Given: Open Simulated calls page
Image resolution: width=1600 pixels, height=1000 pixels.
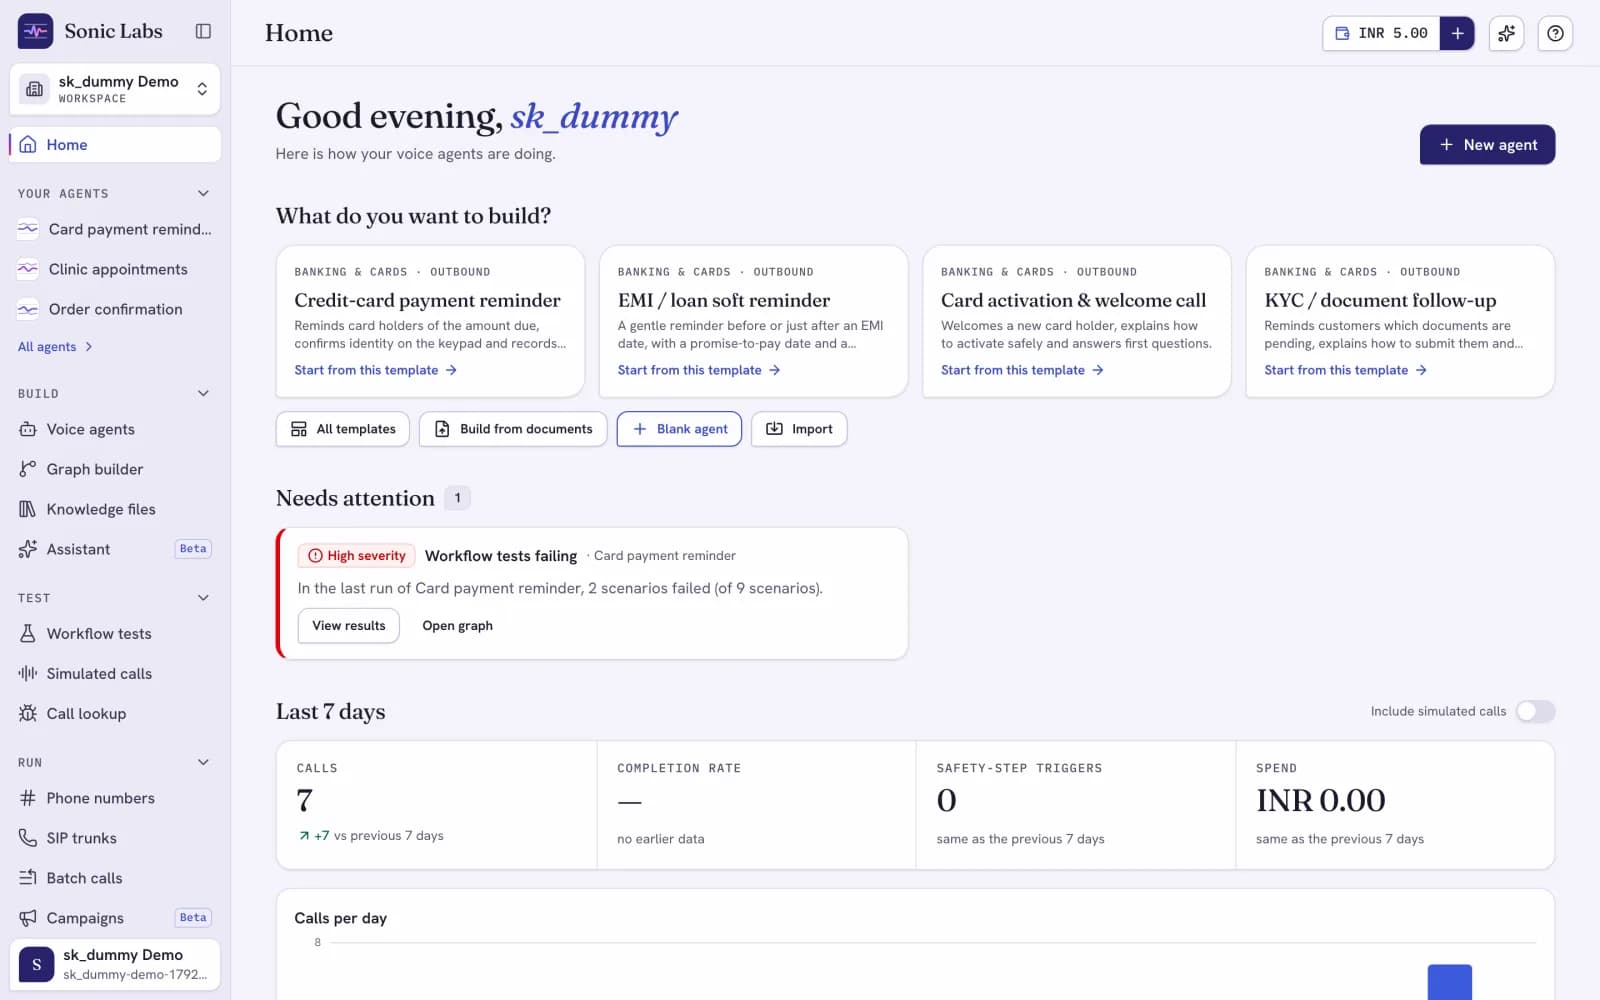Looking at the screenshot, I should click(115, 673).
